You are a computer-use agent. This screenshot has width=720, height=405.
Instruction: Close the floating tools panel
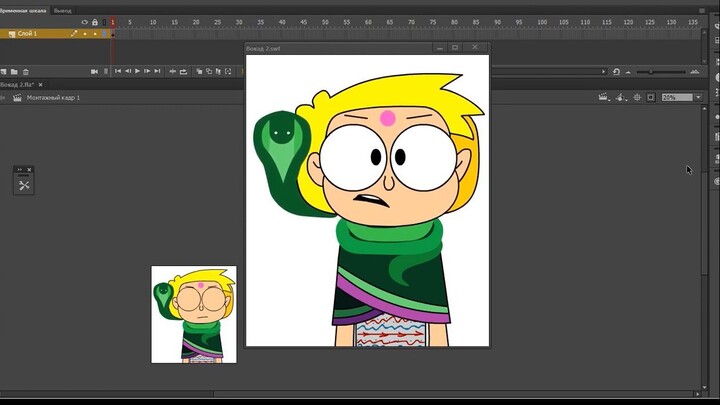pyautogui.click(x=29, y=169)
